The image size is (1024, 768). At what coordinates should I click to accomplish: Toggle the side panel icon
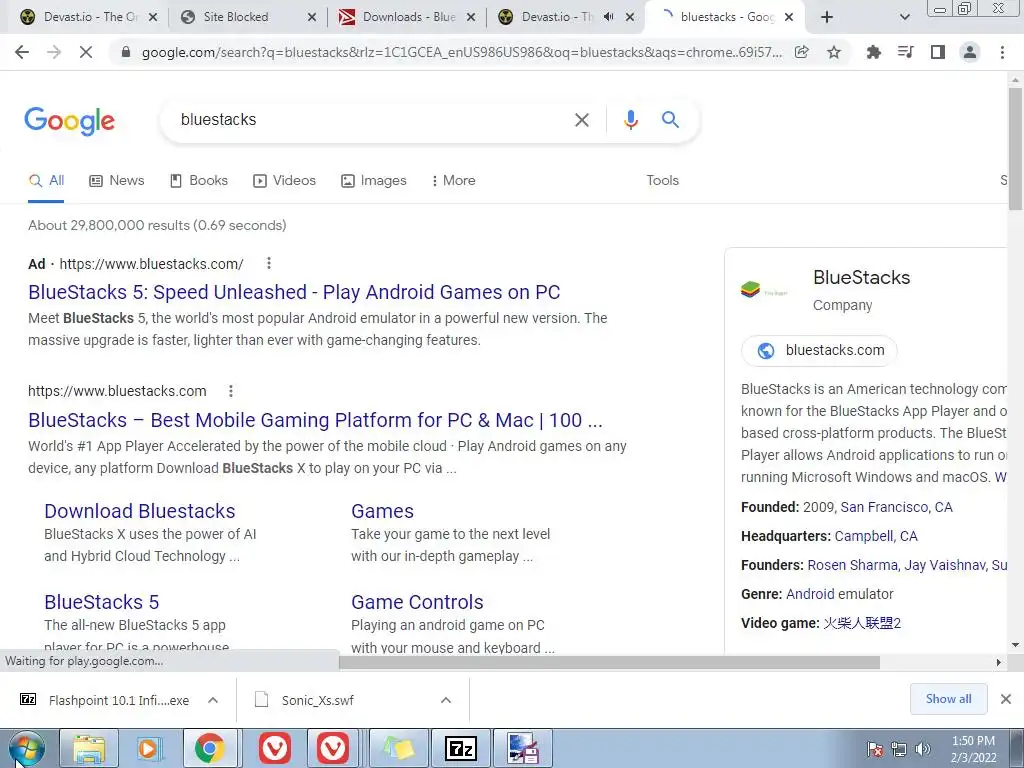[x=938, y=52]
